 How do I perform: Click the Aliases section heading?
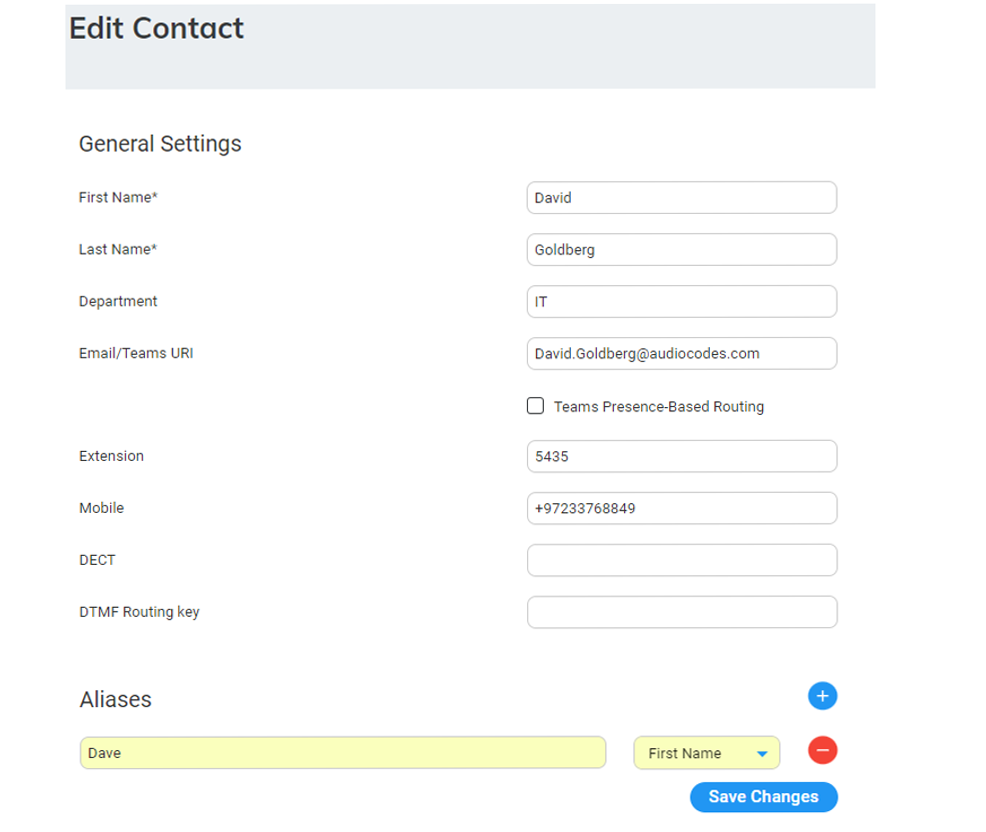(116, 699)
